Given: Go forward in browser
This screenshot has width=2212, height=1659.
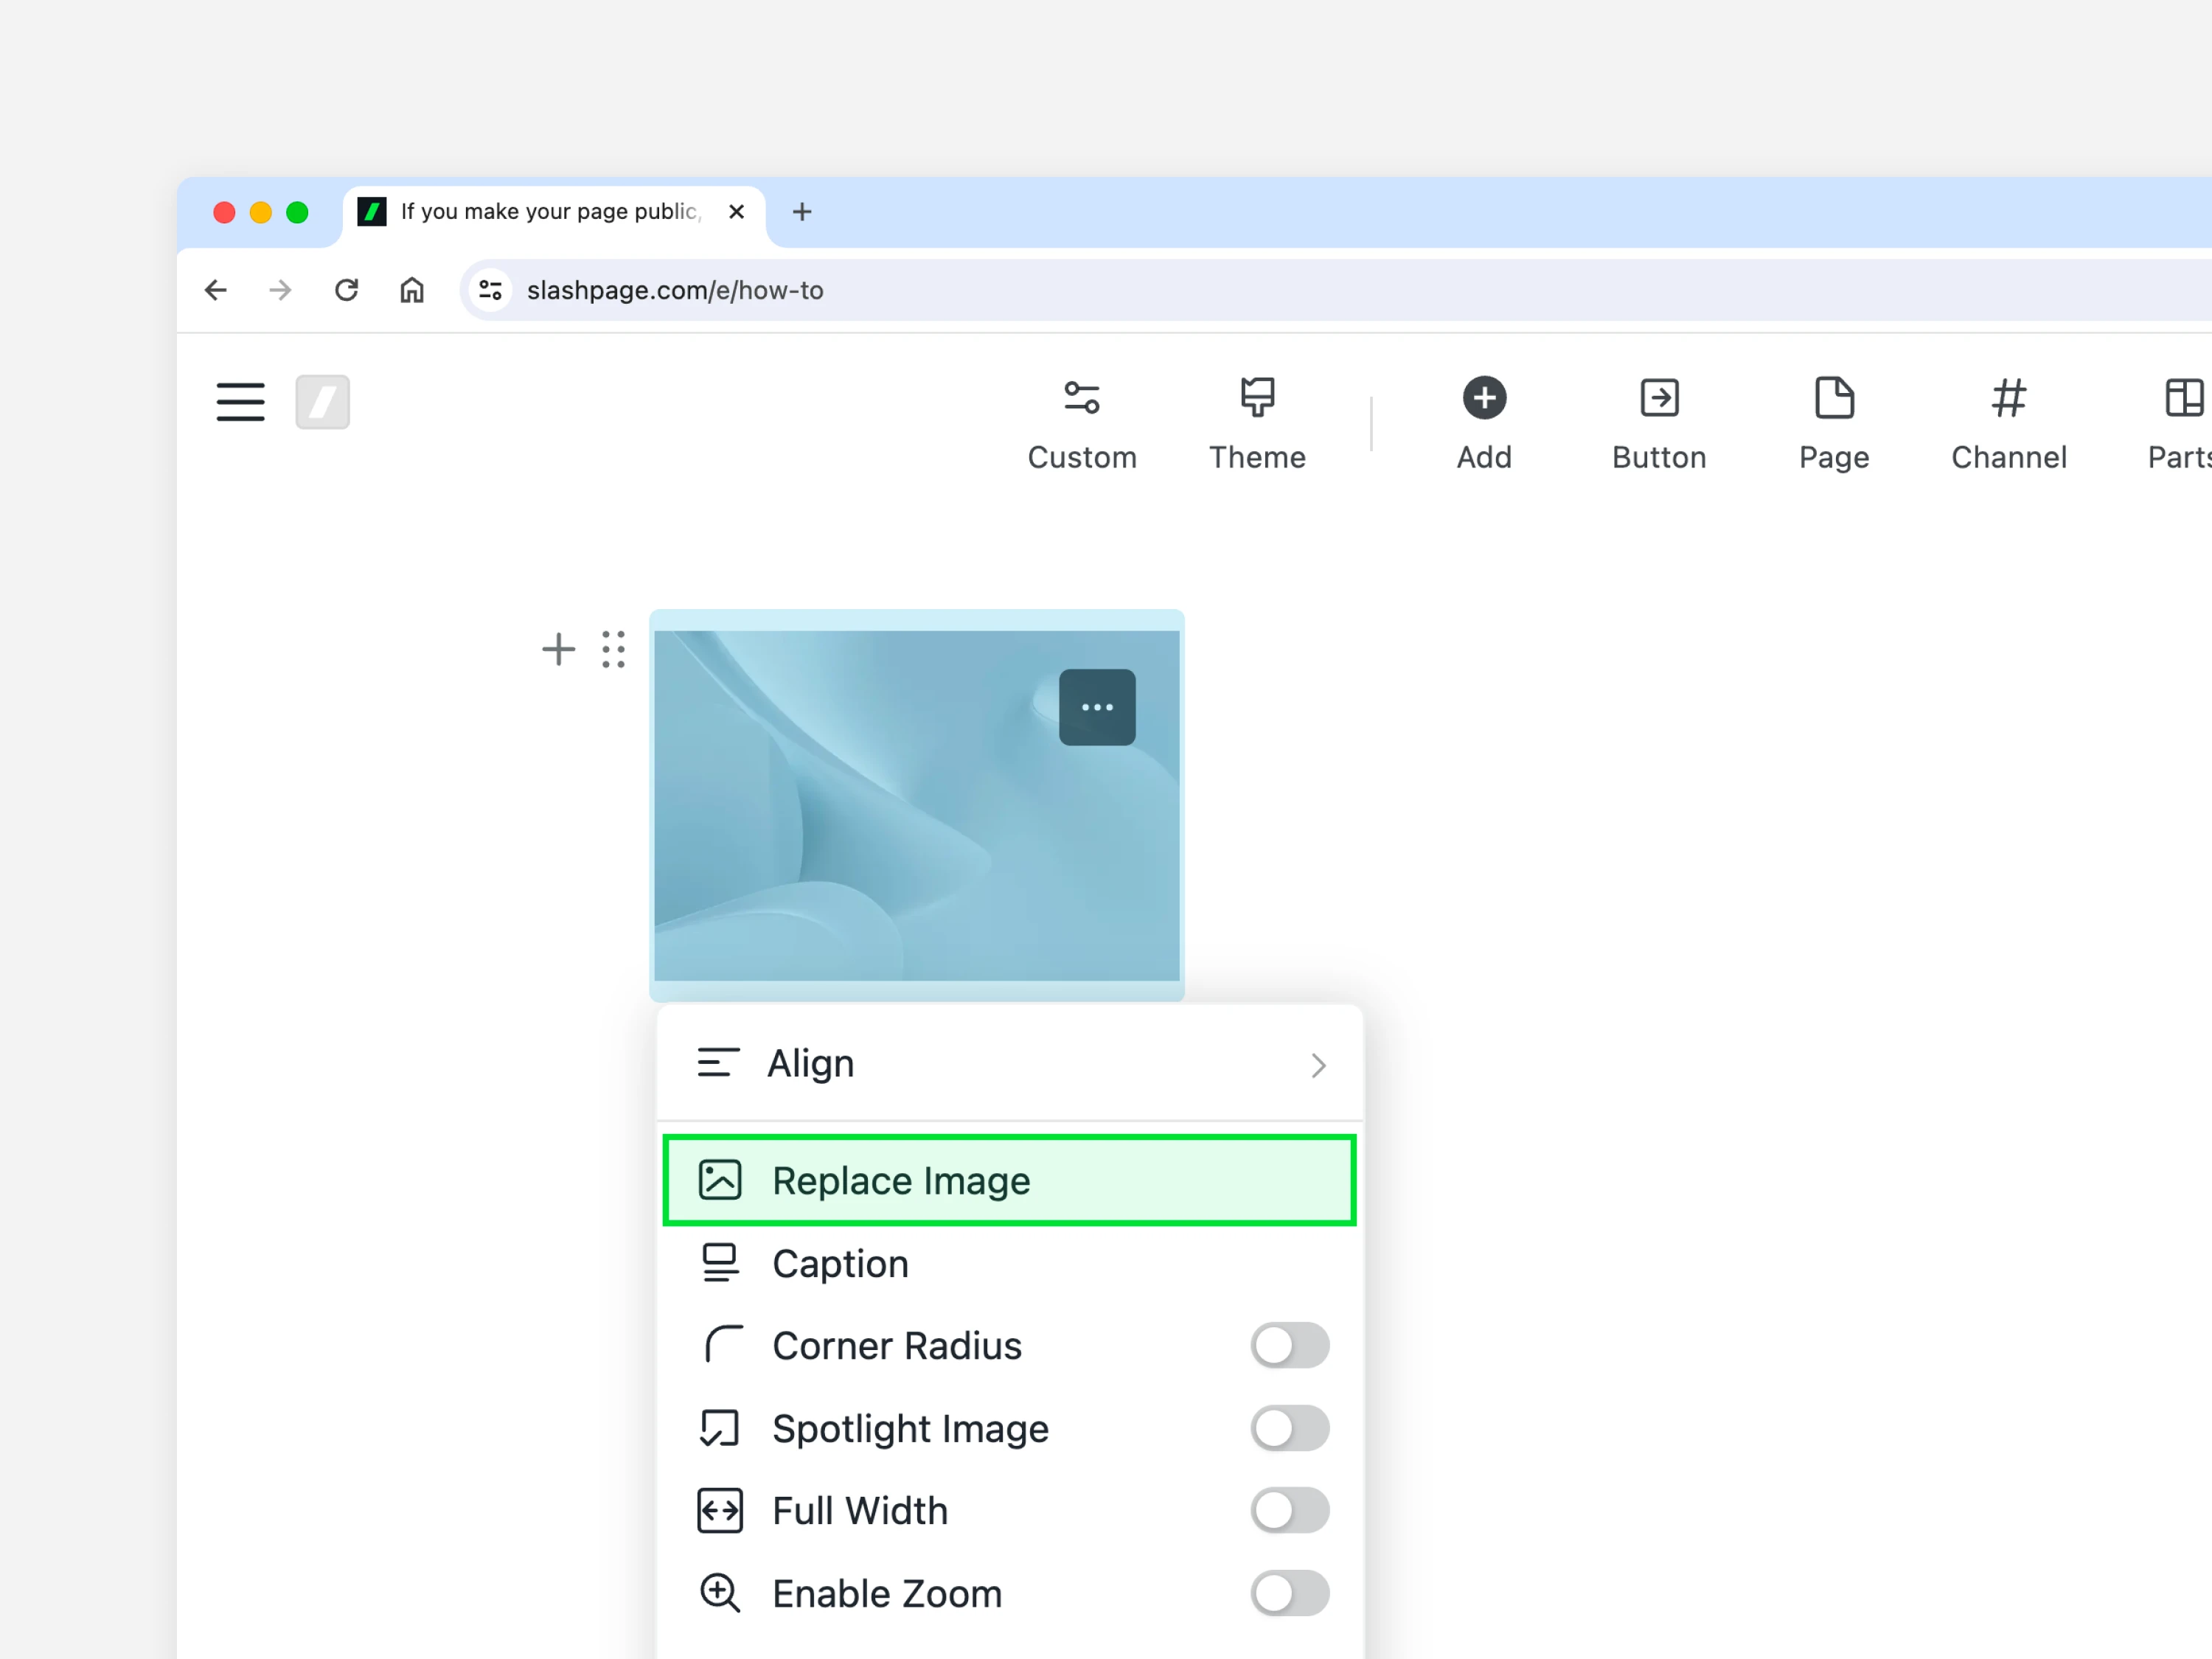Looking at the screenshot, I should [281, 290].
